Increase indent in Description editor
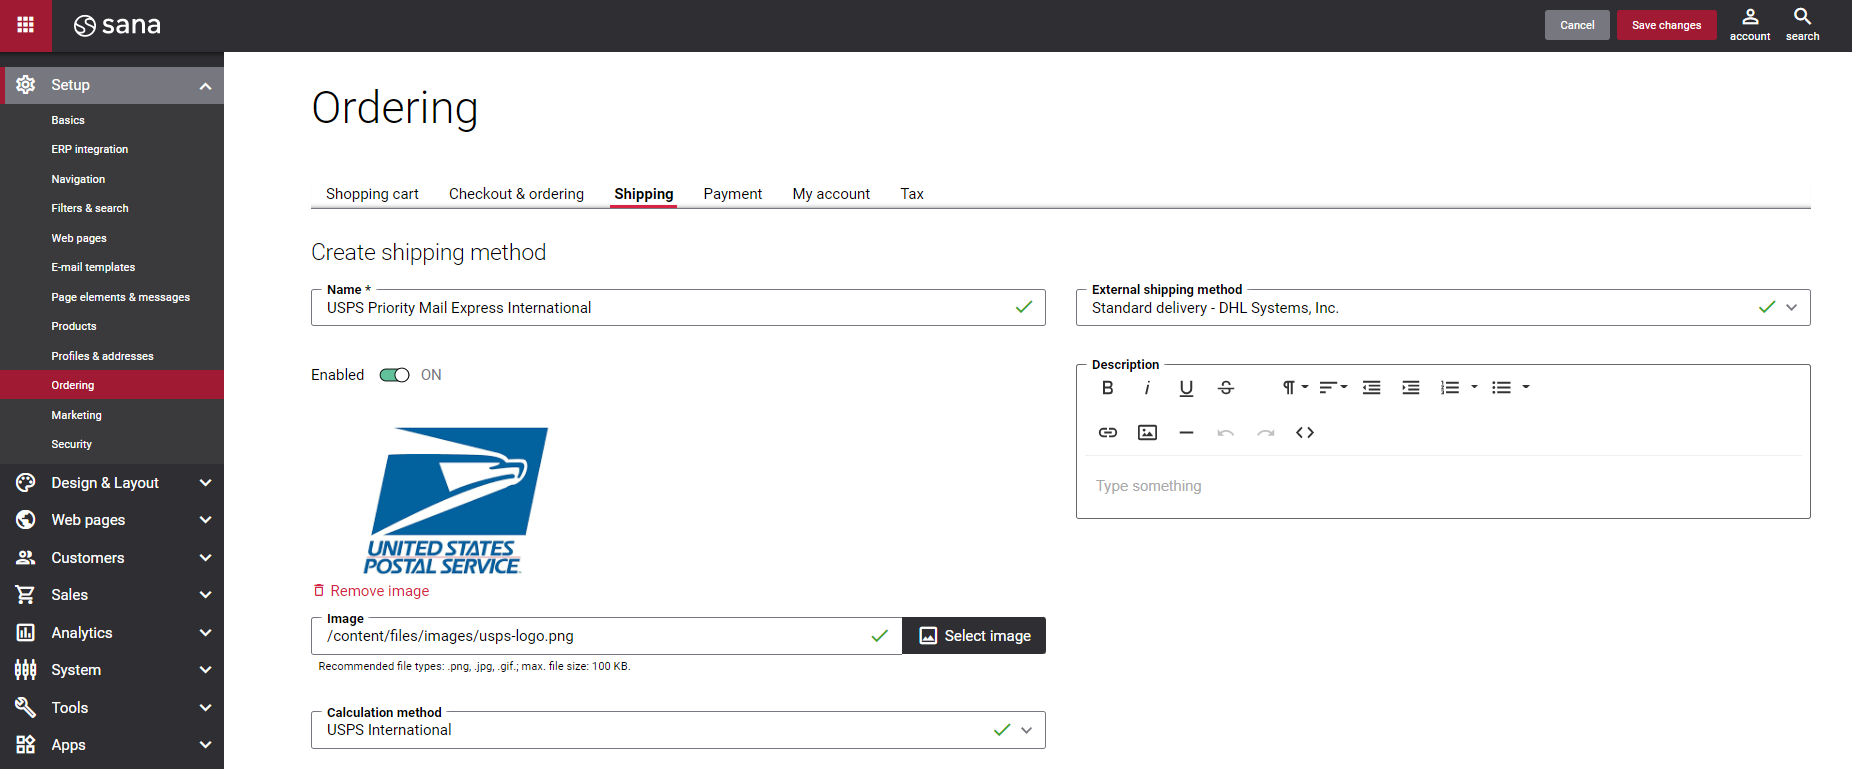Screen dimensions: 1852x769 point(1411,388)
